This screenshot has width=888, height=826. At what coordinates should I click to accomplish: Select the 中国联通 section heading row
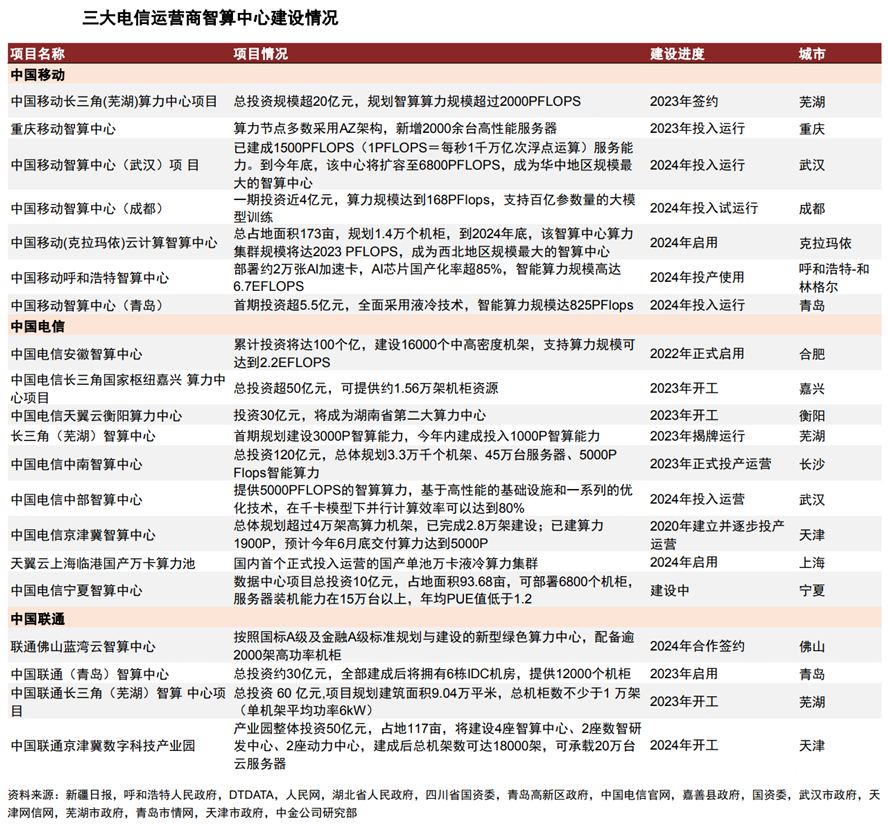(x=444, y=618)
